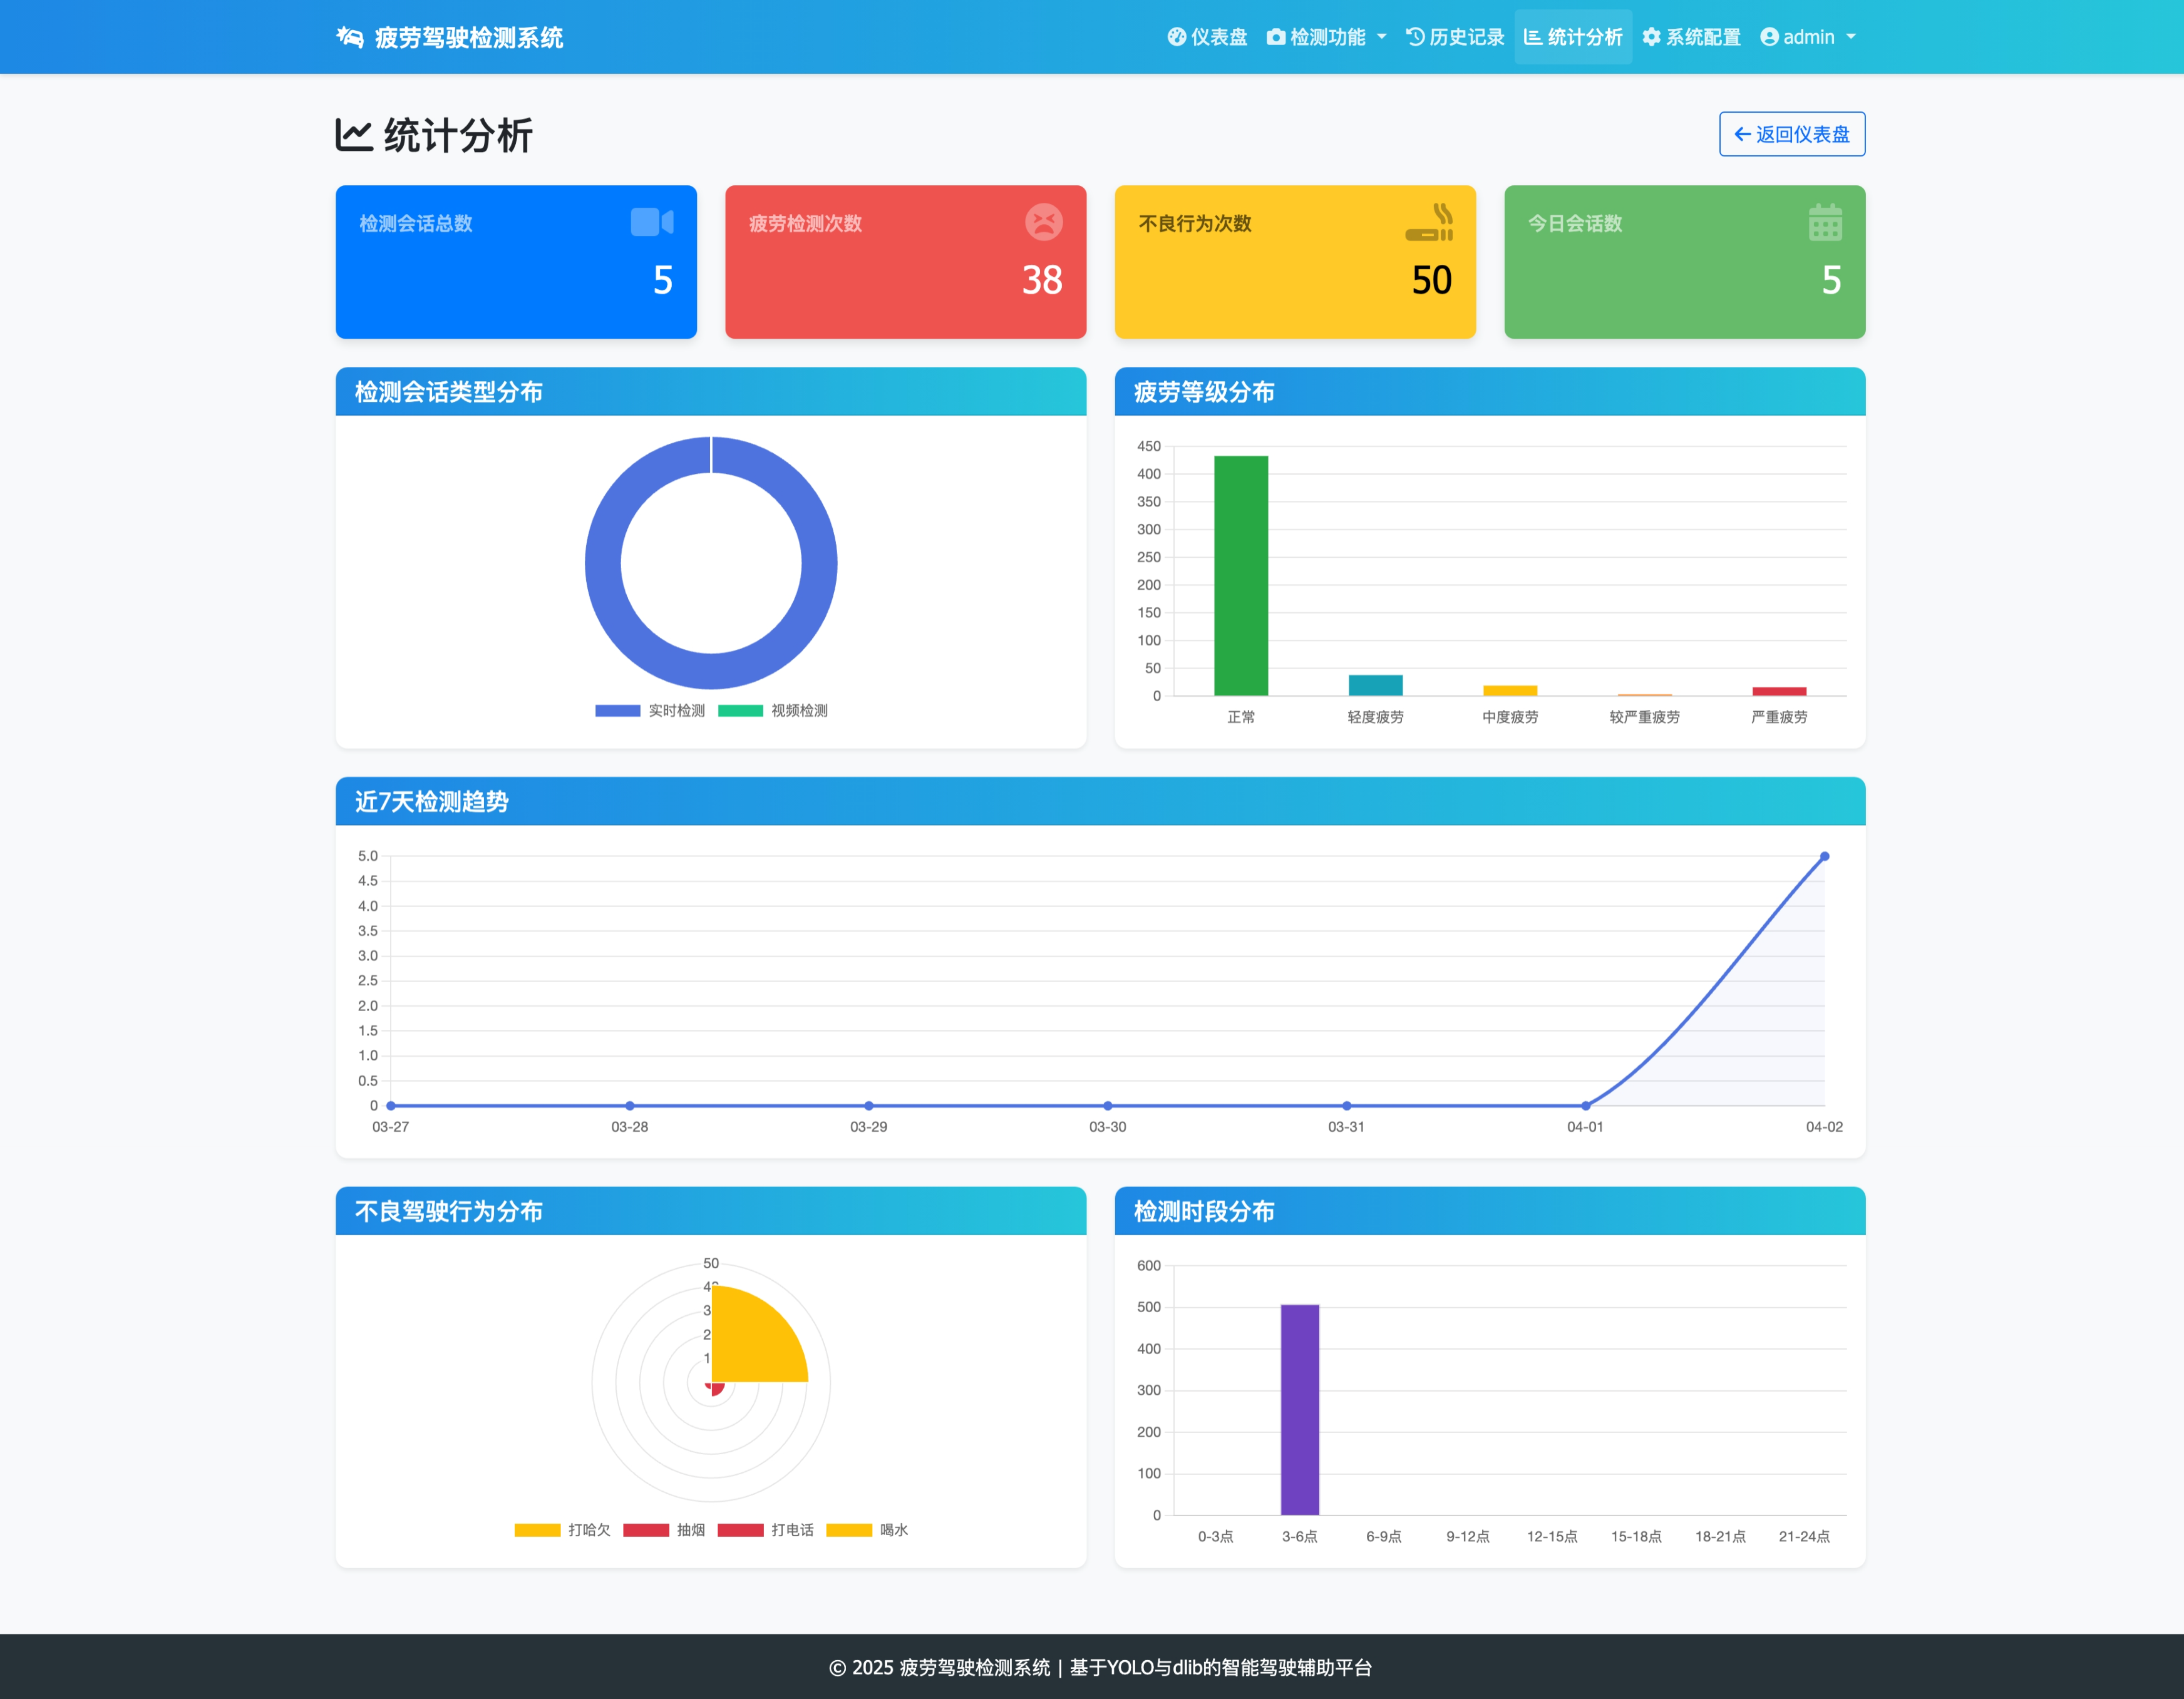
Task: Expand the 检测功能 dropdown menu
Action: click(x=1326, y=37)
